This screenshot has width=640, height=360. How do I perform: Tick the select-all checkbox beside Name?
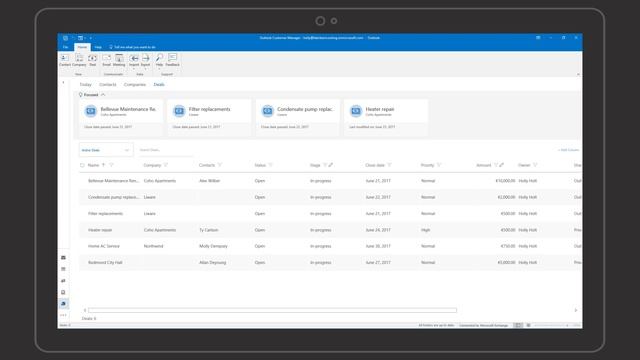pos(82,165)
